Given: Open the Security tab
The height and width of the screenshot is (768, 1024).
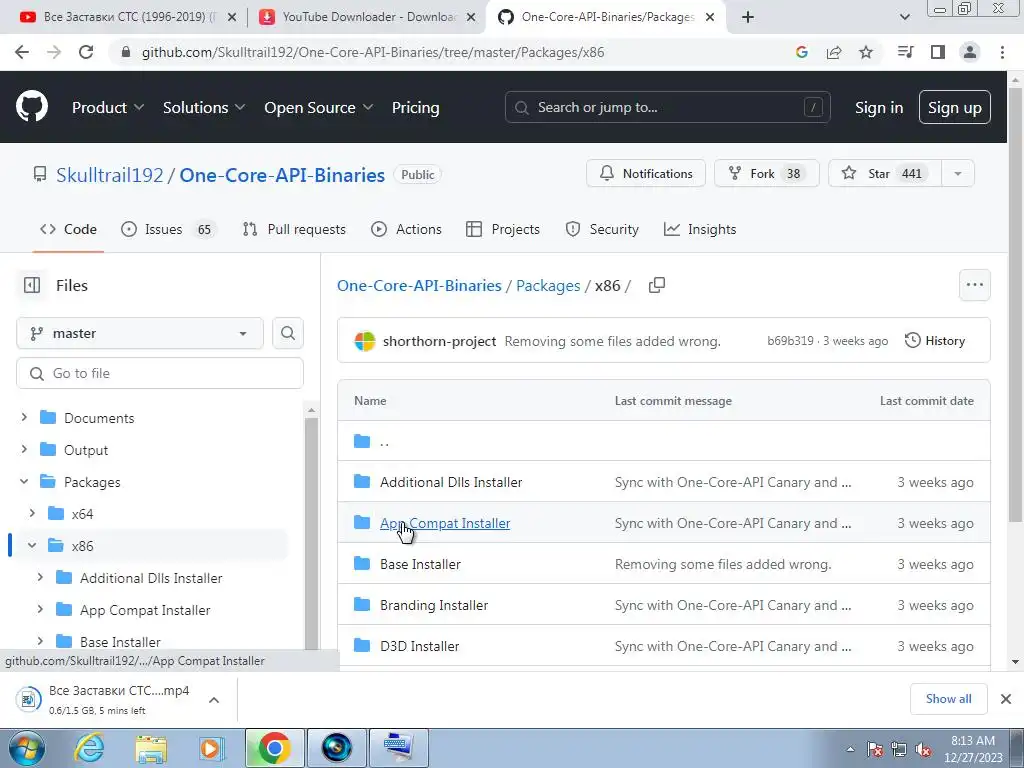Looking at the screenshot, I should pos(602,229).
